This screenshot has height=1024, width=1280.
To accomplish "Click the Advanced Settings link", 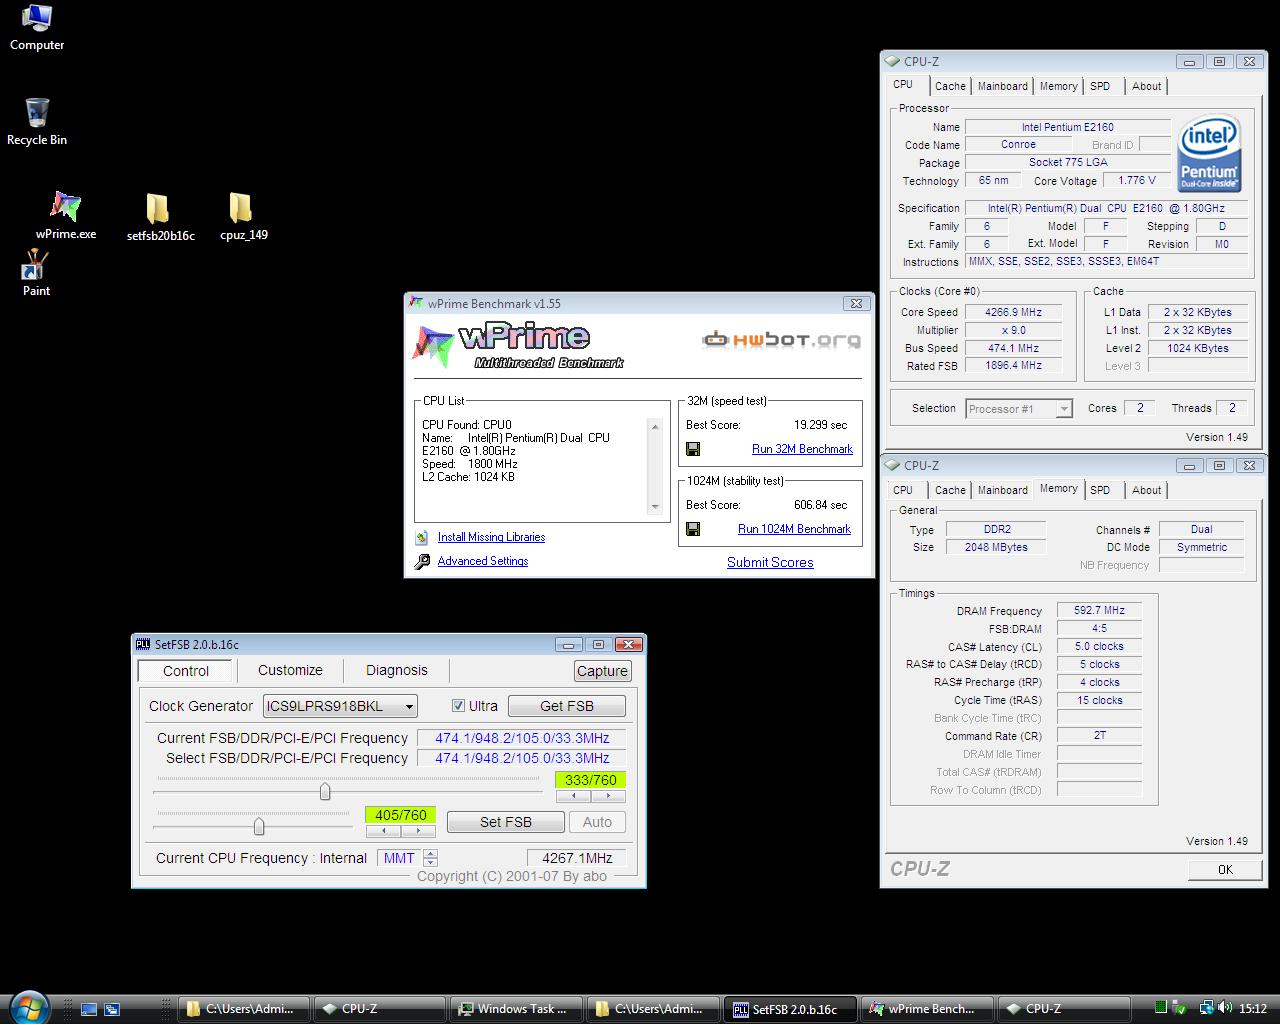I will click(x=483, y=561).
